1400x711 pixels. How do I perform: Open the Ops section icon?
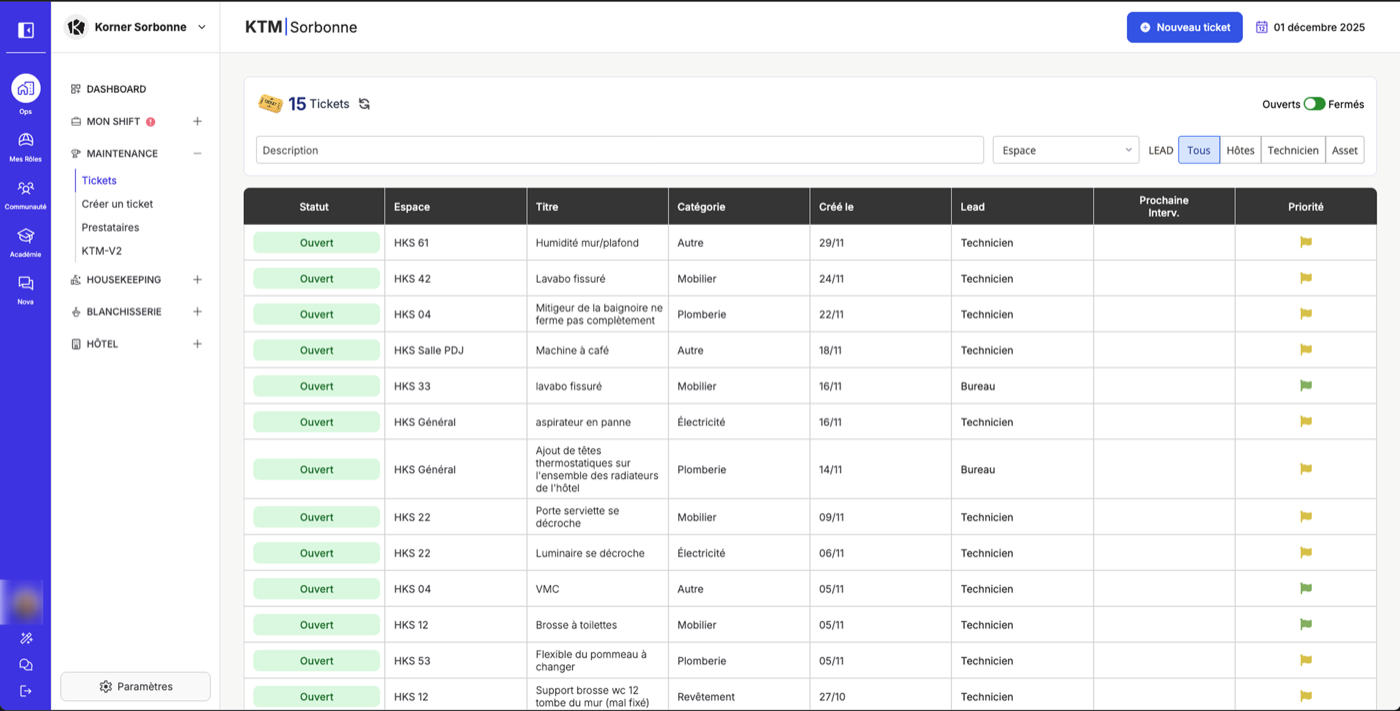(26, 89)
